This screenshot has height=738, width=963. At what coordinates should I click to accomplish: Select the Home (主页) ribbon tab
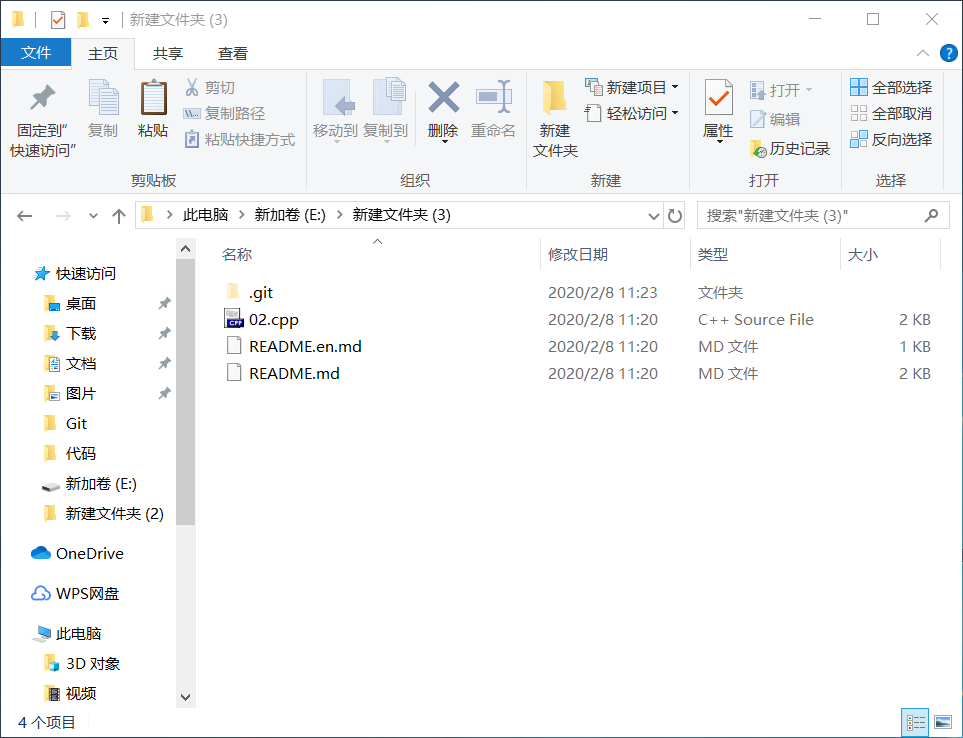(103, 53)
